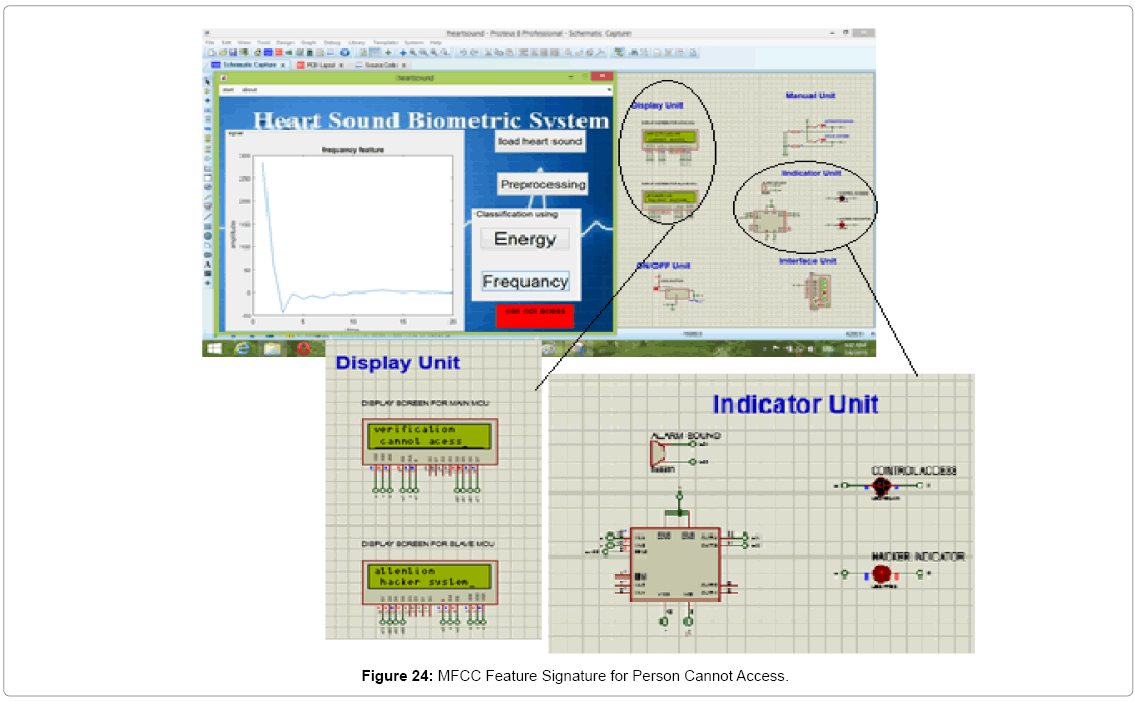
Task: Open the Windows Start button
Action: [215, 349]
